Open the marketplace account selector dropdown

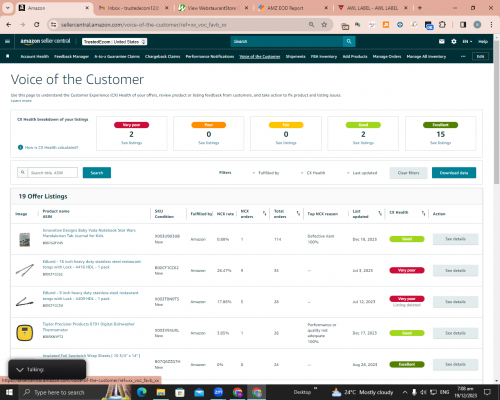(115, 42)
